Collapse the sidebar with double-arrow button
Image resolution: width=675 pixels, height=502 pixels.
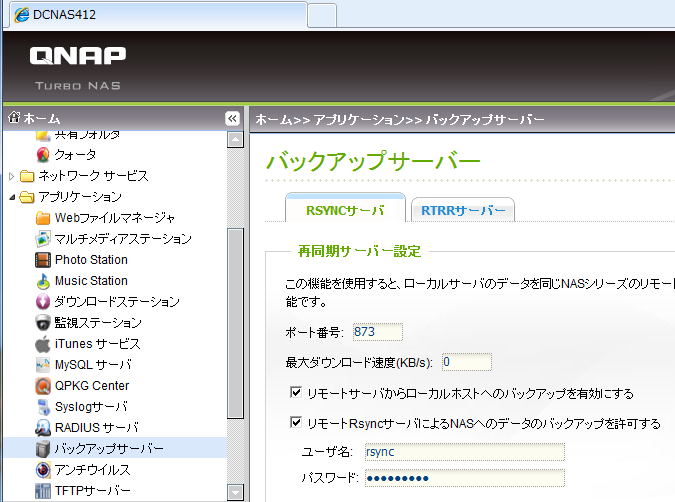click(x=232, y=118)
